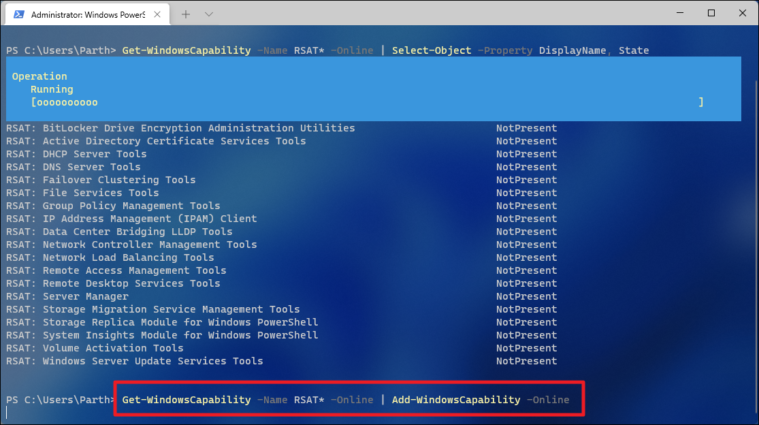This screenshot has width=759, height=425.
Task: Click the 'Operation' progress heading
Action: tap(40, 76)
